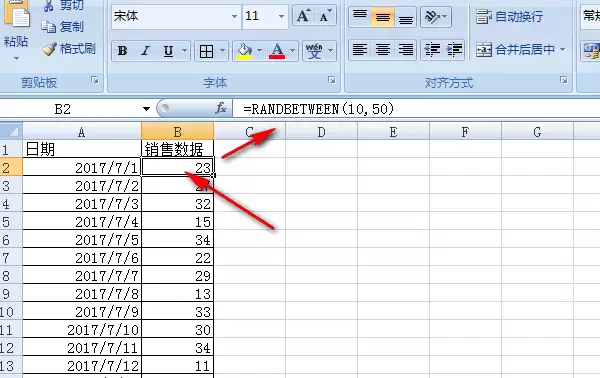Open 合并后居中 dropdown arrow
This screenshot has width=600, height=378.
pyautogui.click(x=562, y=49)
